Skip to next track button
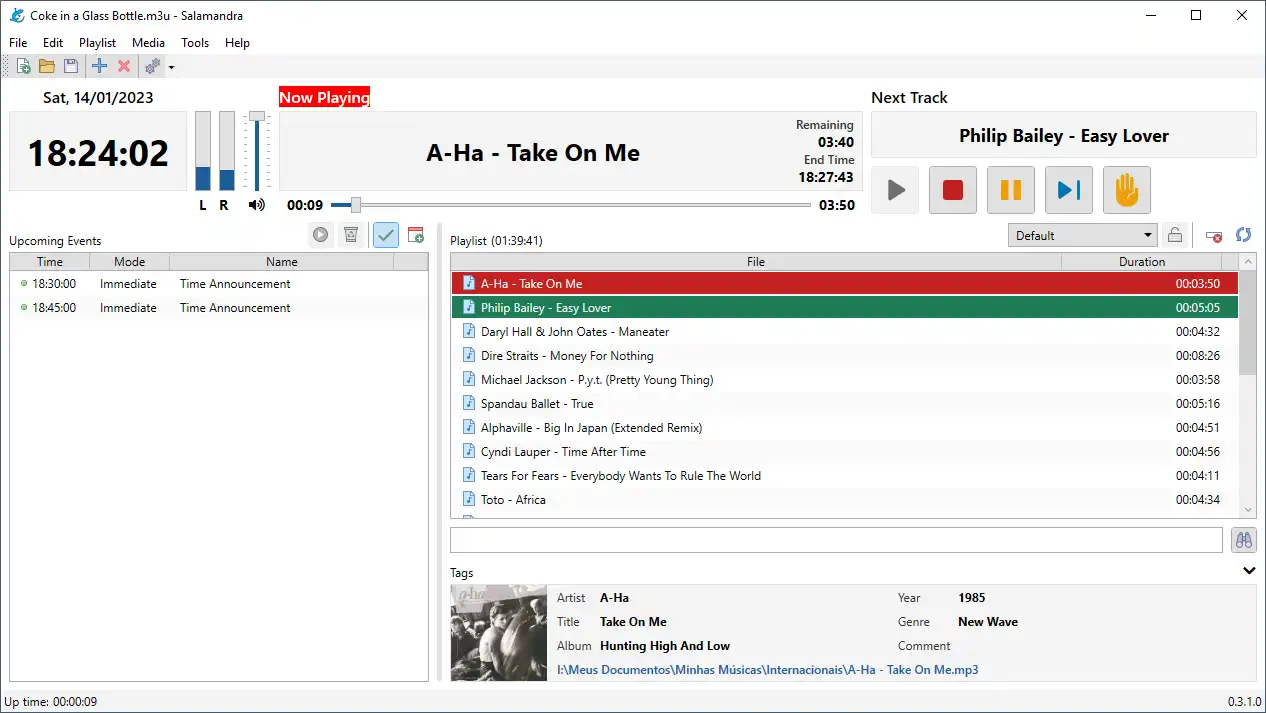Viewport: 1266px width, 713px height. [x=1068, y=190]
